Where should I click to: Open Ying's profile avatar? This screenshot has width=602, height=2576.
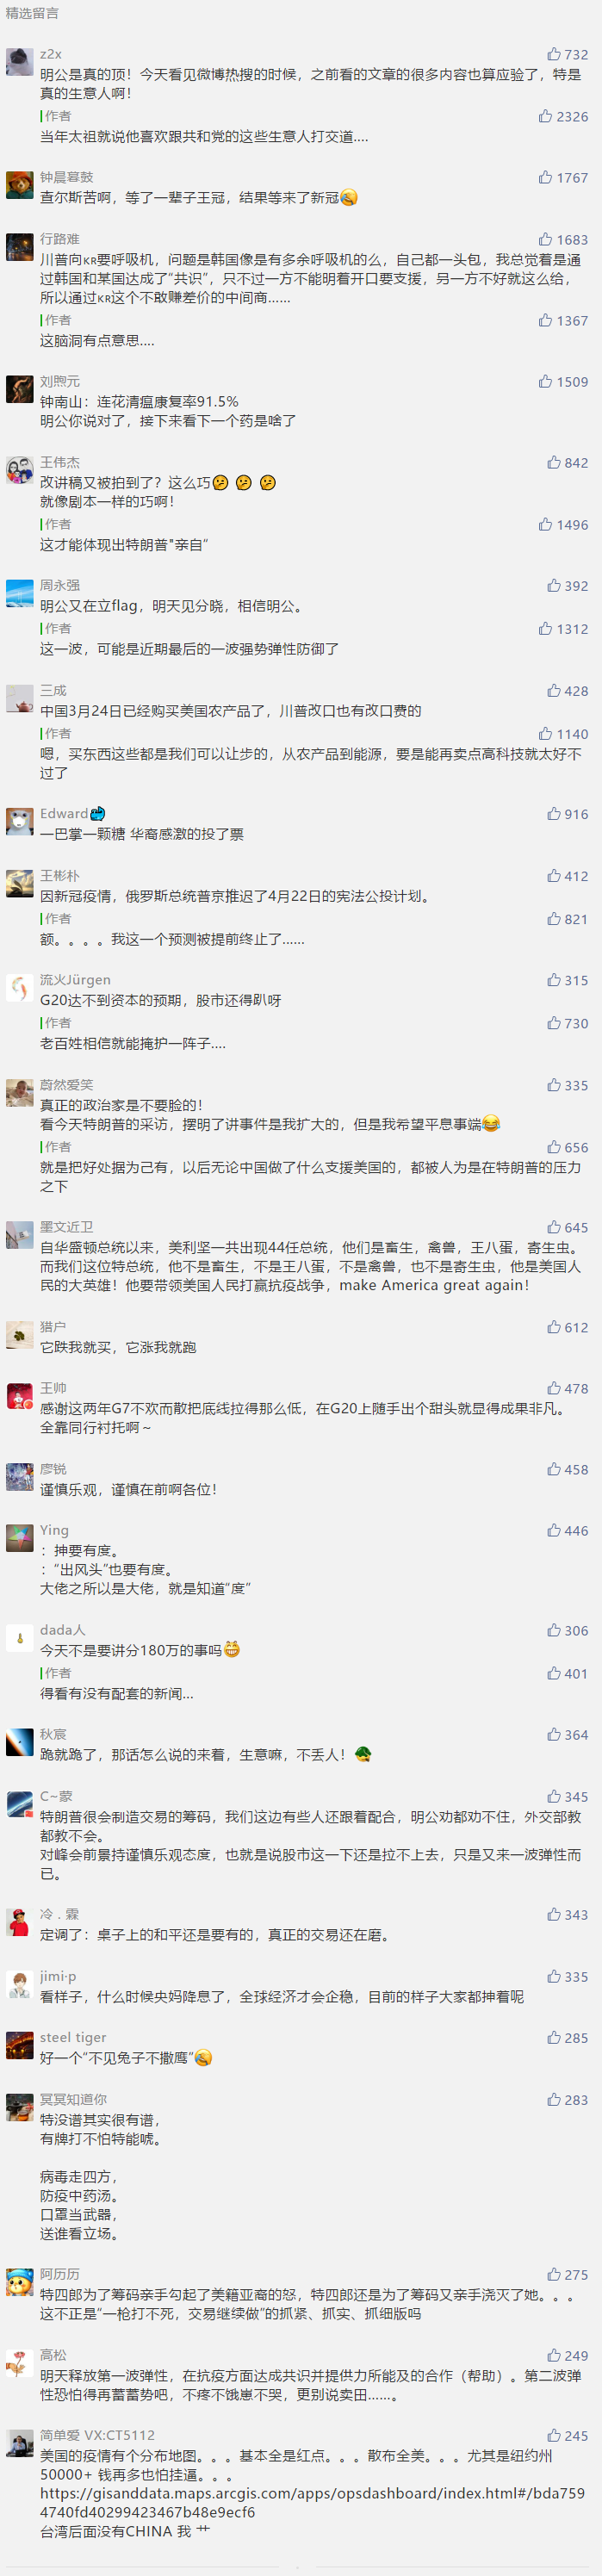tap(20, 1537)
